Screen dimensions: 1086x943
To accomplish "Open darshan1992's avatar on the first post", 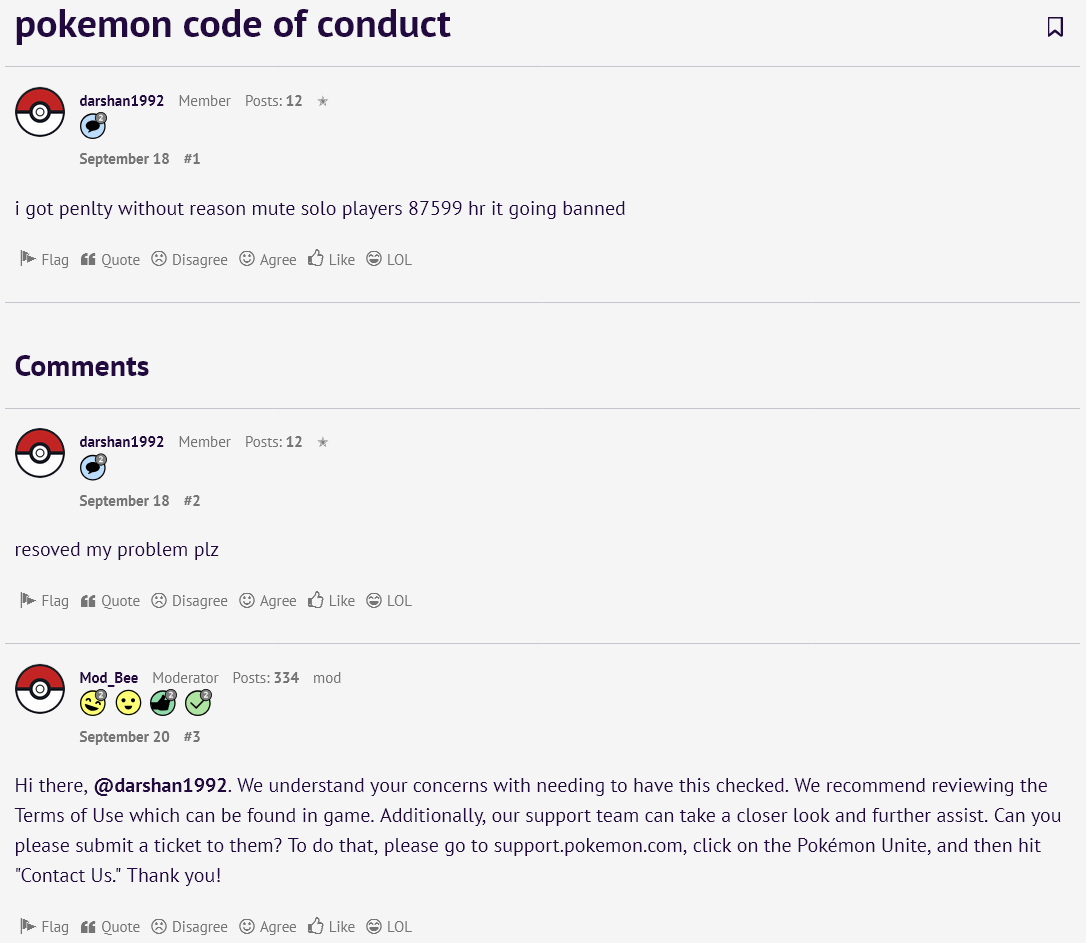I will tap(40, 111).
